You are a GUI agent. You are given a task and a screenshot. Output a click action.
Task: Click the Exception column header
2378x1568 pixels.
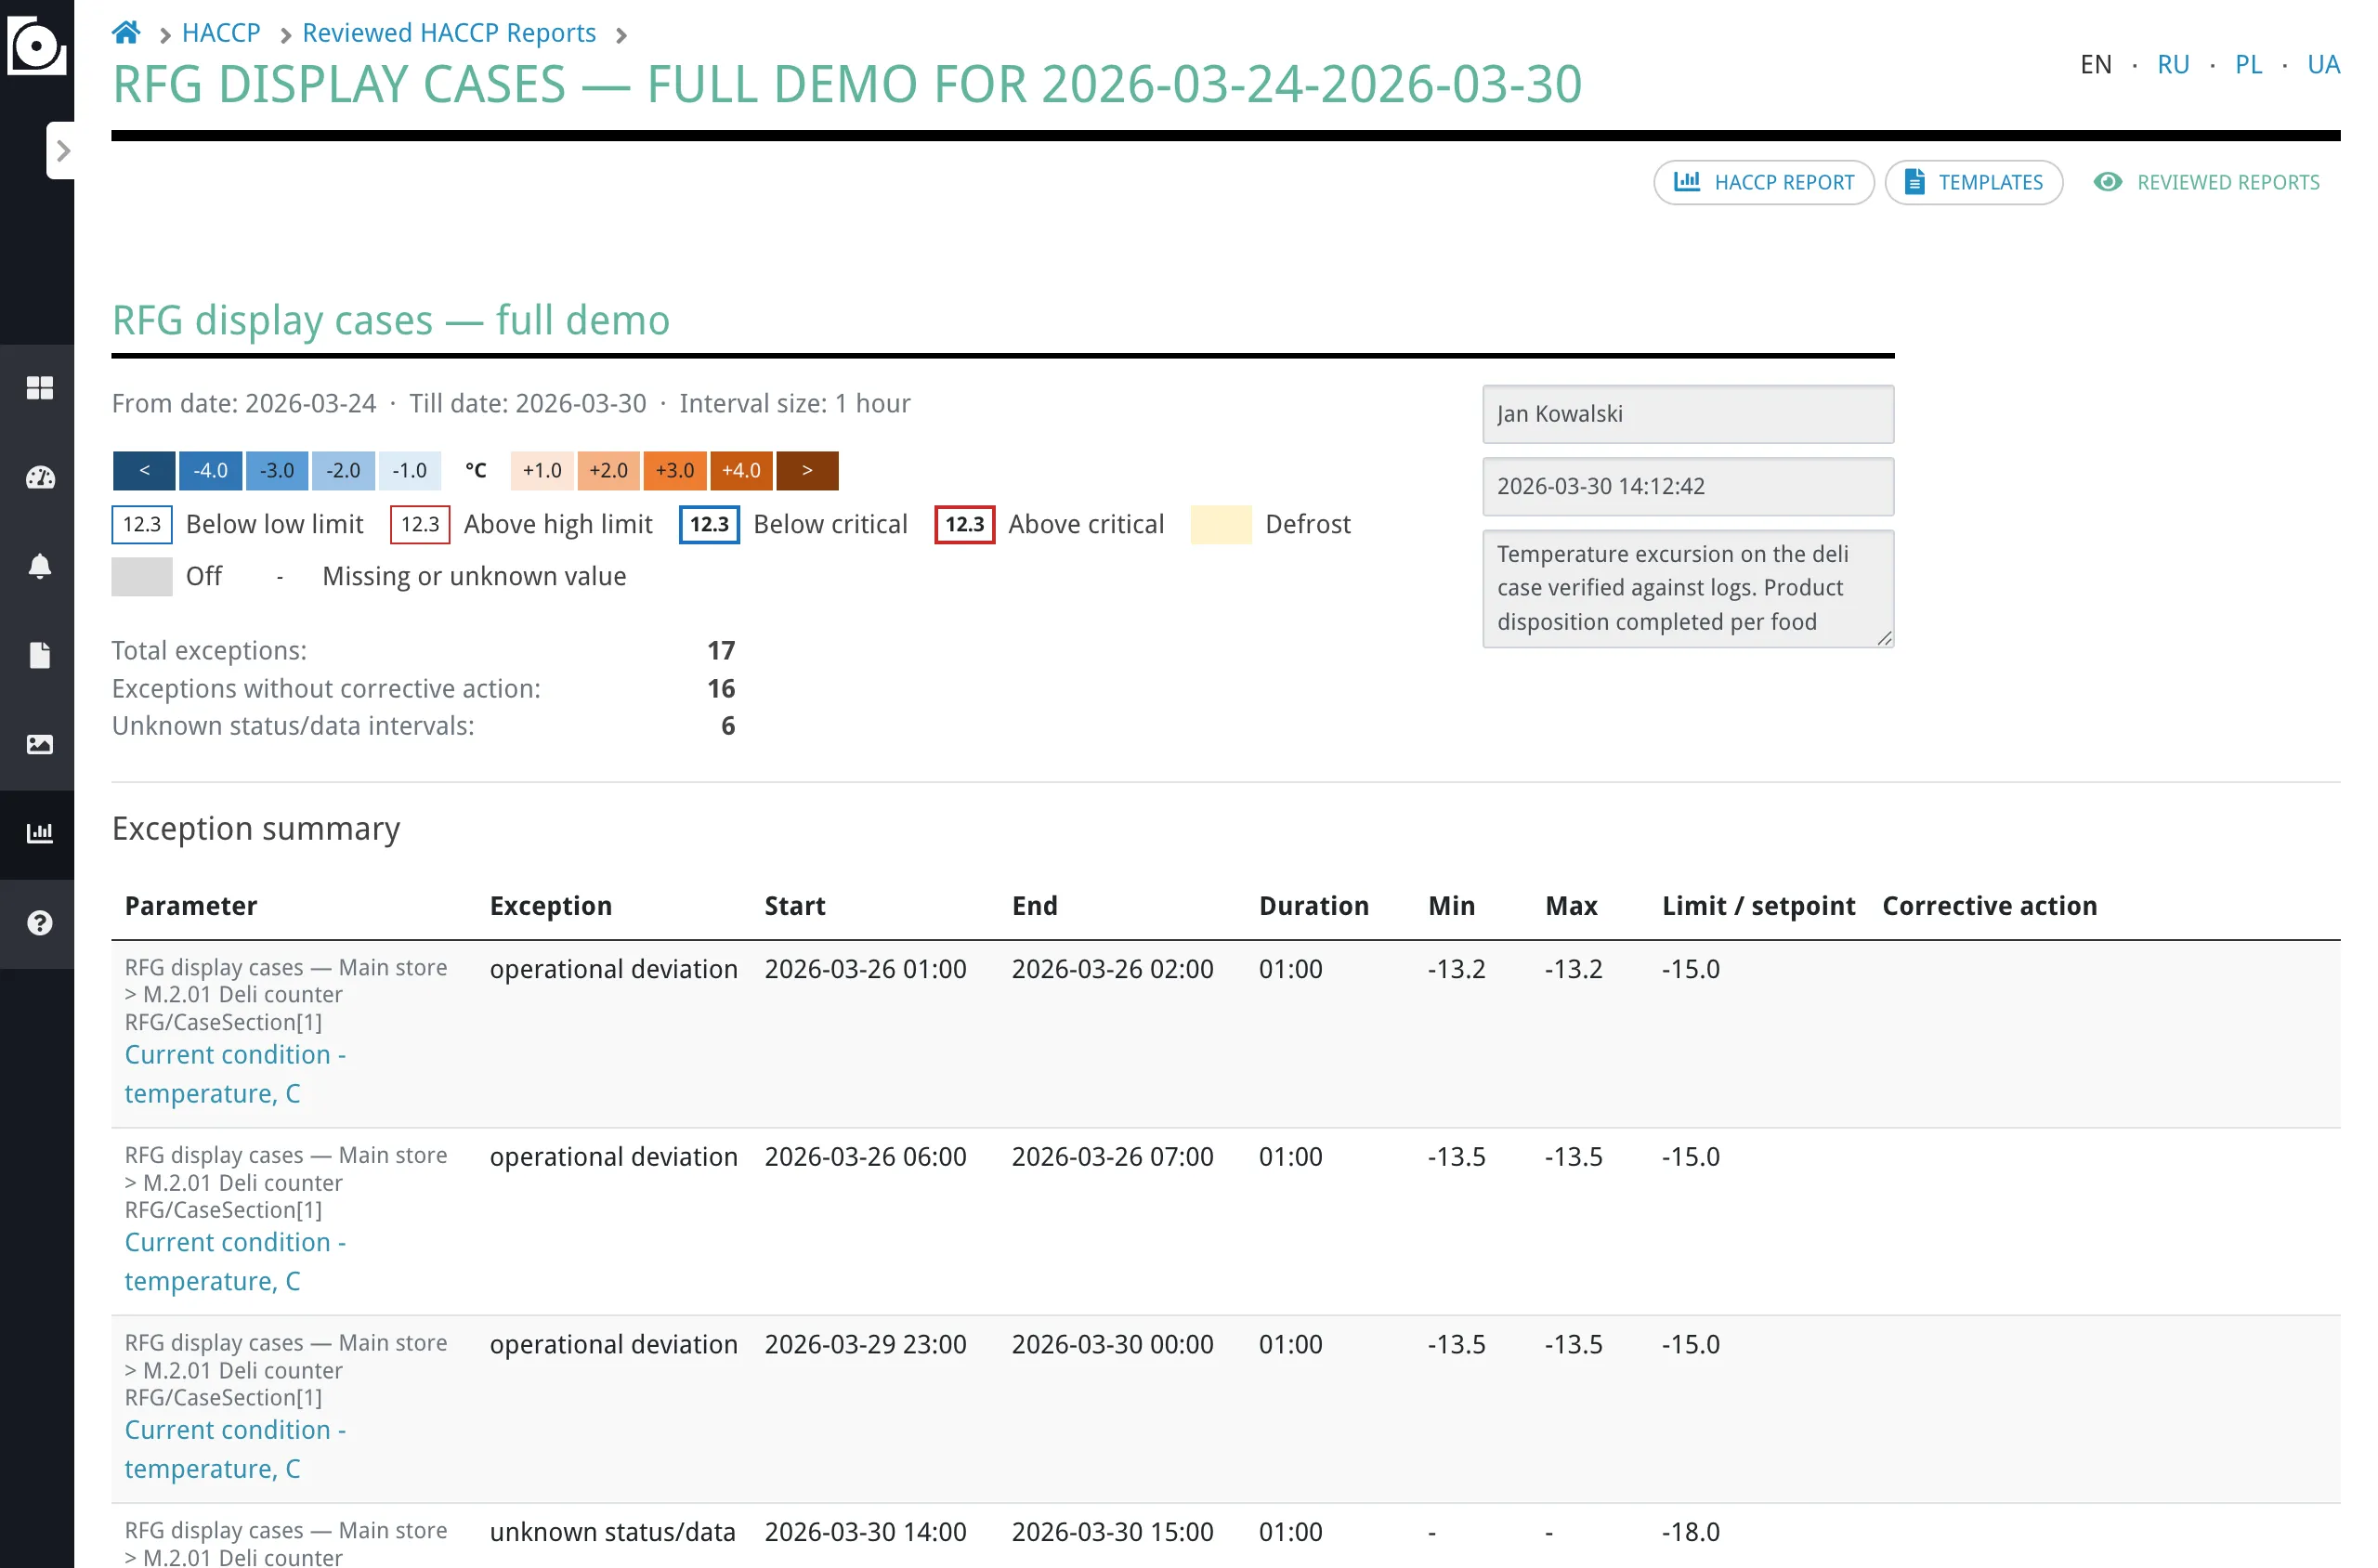(551, 906)
